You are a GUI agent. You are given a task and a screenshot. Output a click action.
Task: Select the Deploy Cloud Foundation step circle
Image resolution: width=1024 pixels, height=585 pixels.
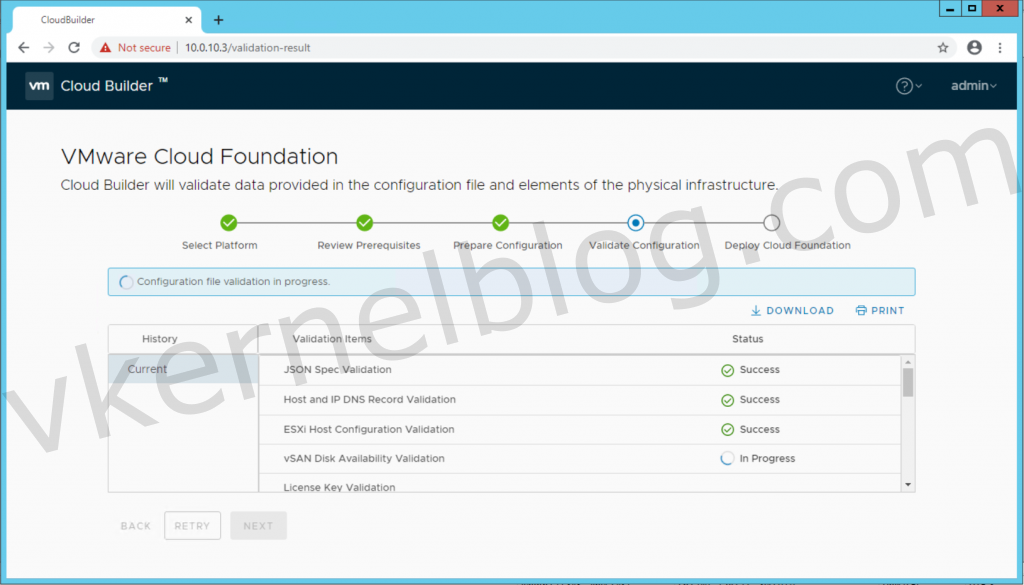tap(772, 223)
